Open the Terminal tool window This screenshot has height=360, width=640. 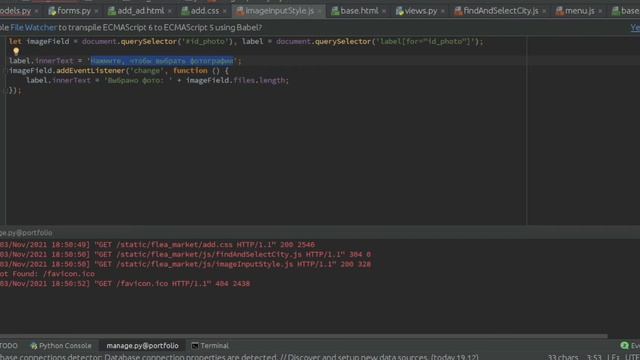[210, 346]
